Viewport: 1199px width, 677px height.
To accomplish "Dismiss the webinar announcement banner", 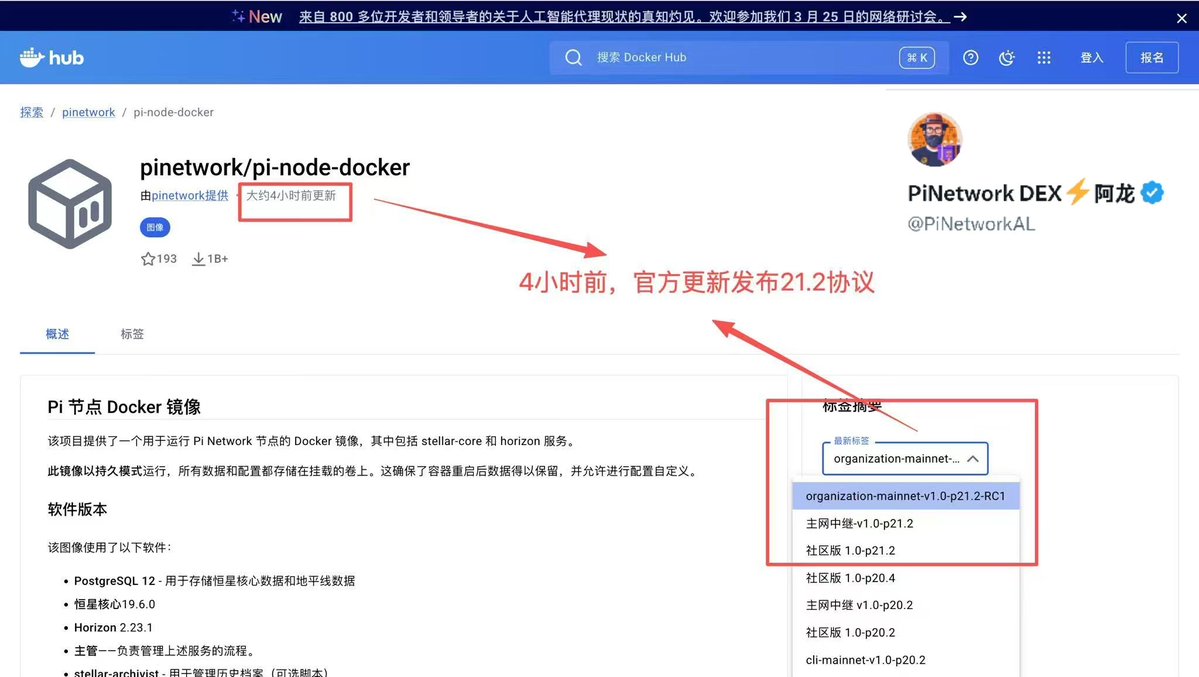I will [1181, 17].
